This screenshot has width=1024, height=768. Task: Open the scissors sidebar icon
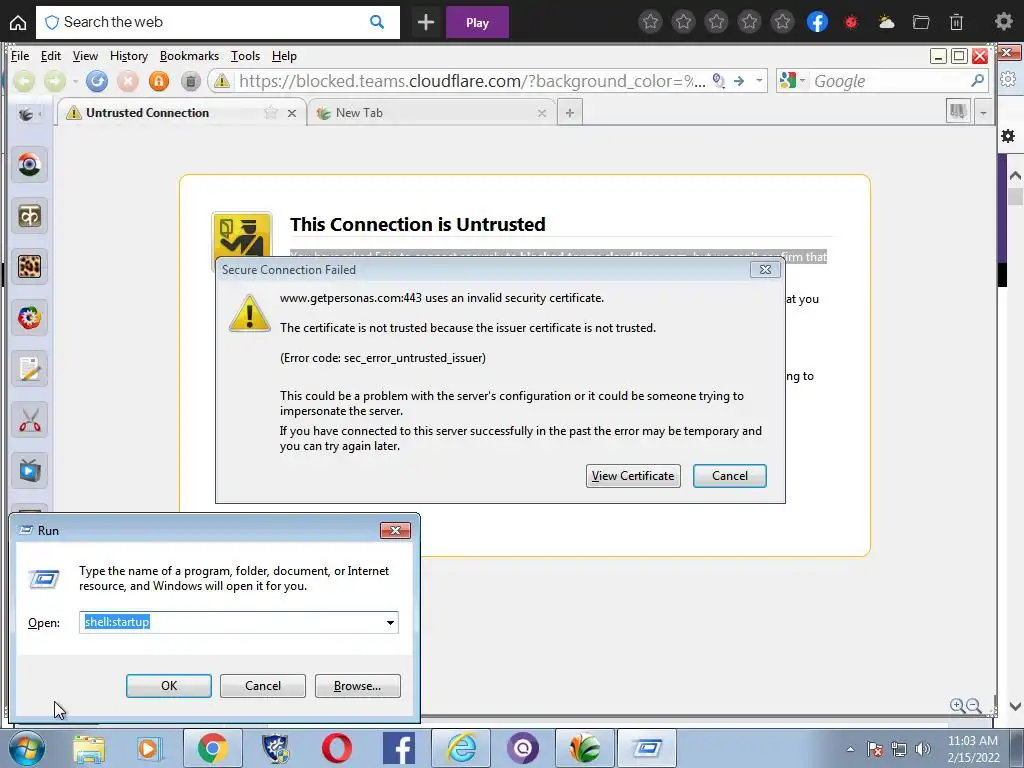coord(29,420)
